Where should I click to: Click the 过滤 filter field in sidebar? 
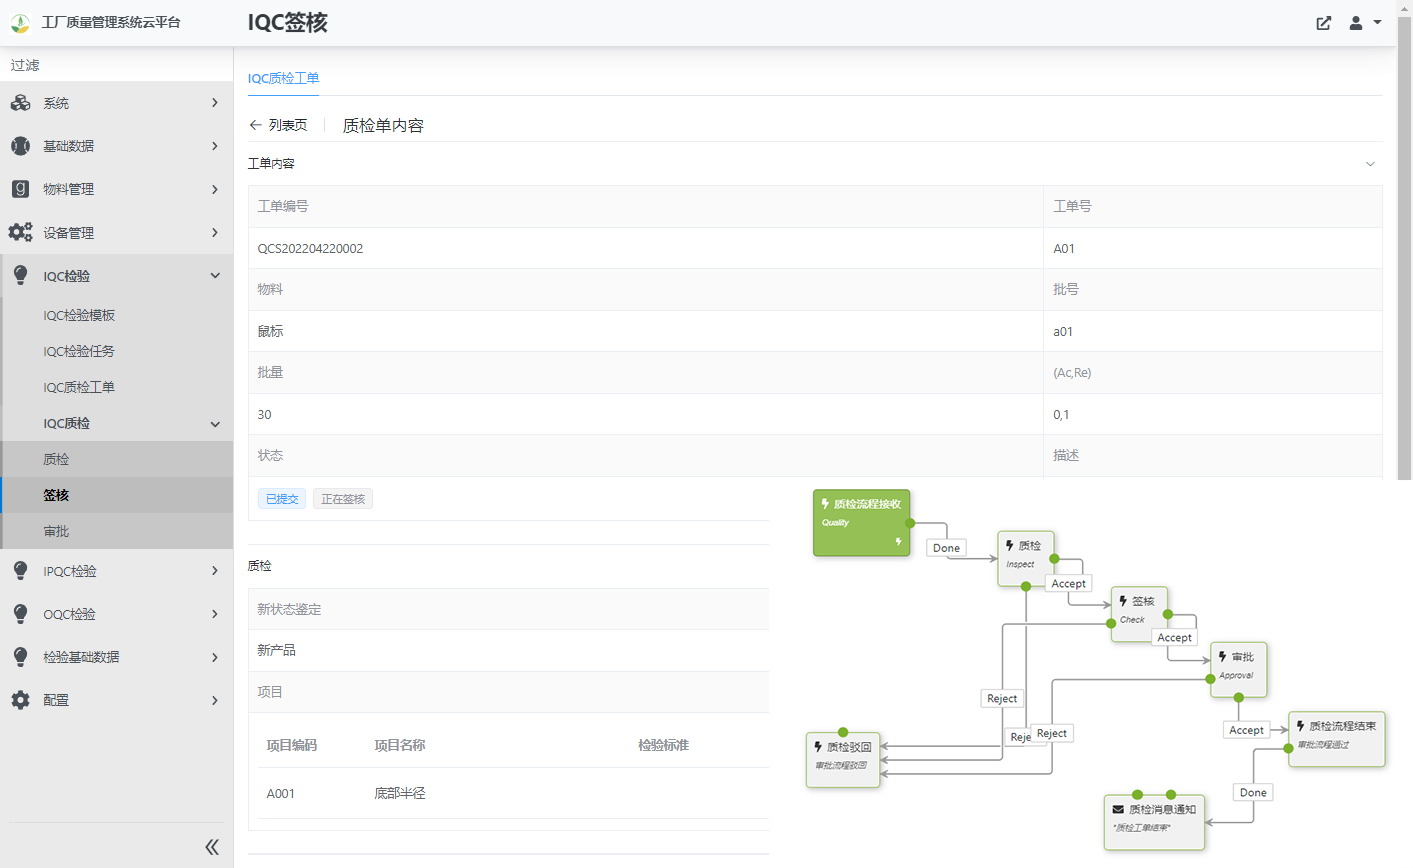[x=116, y=65]
